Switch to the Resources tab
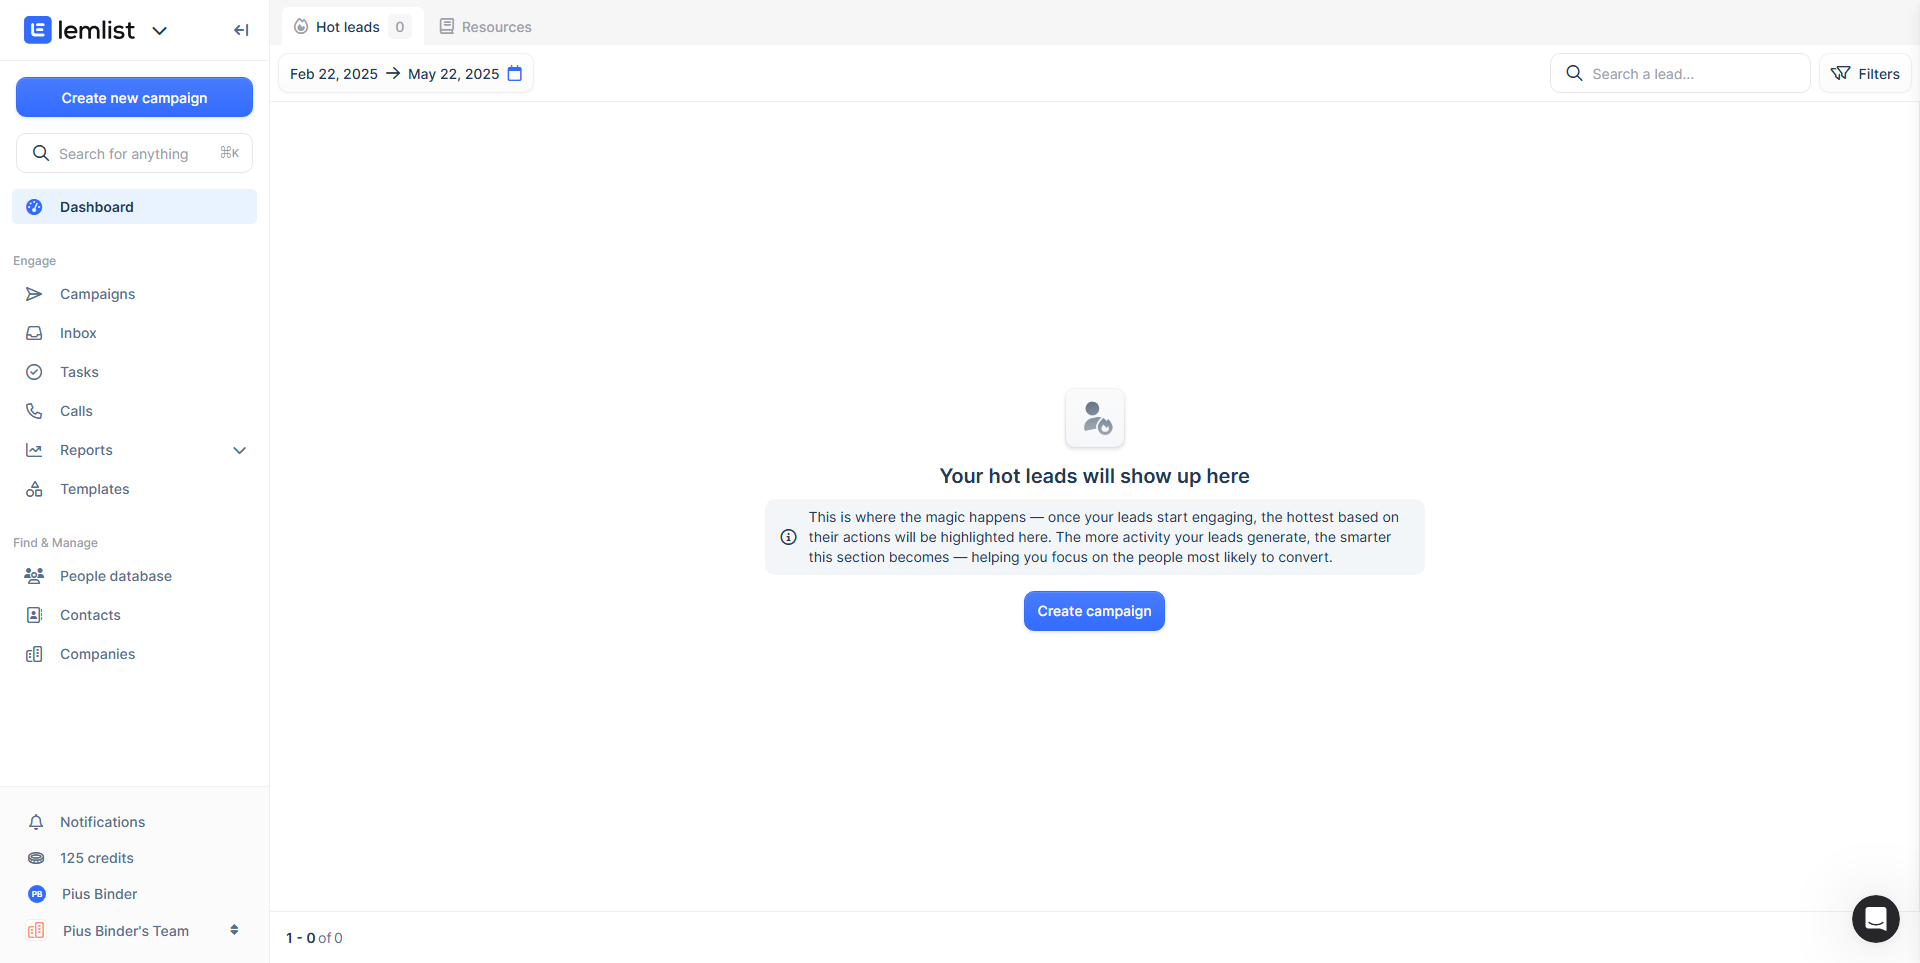The height and width of the screenshot is (963, 1920). click(x=486, y=27)
